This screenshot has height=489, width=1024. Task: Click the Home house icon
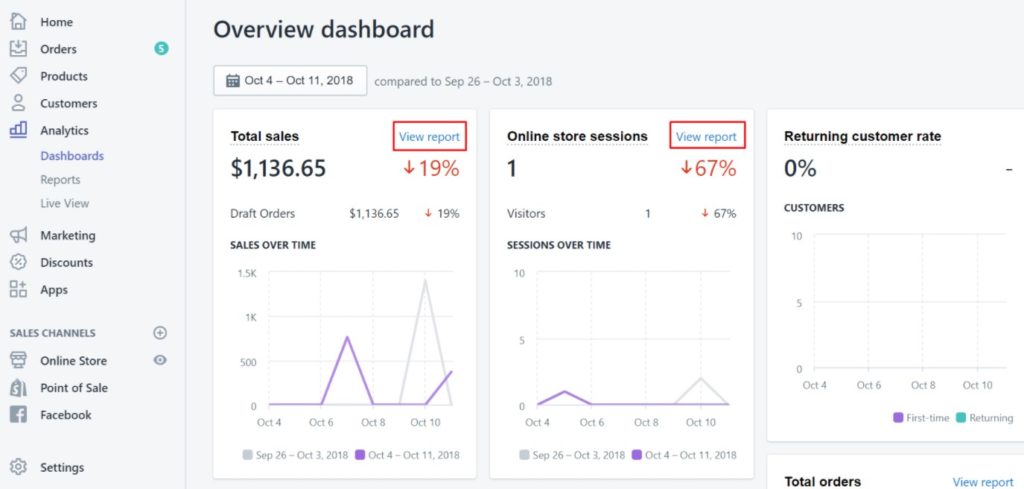[18, 22]
